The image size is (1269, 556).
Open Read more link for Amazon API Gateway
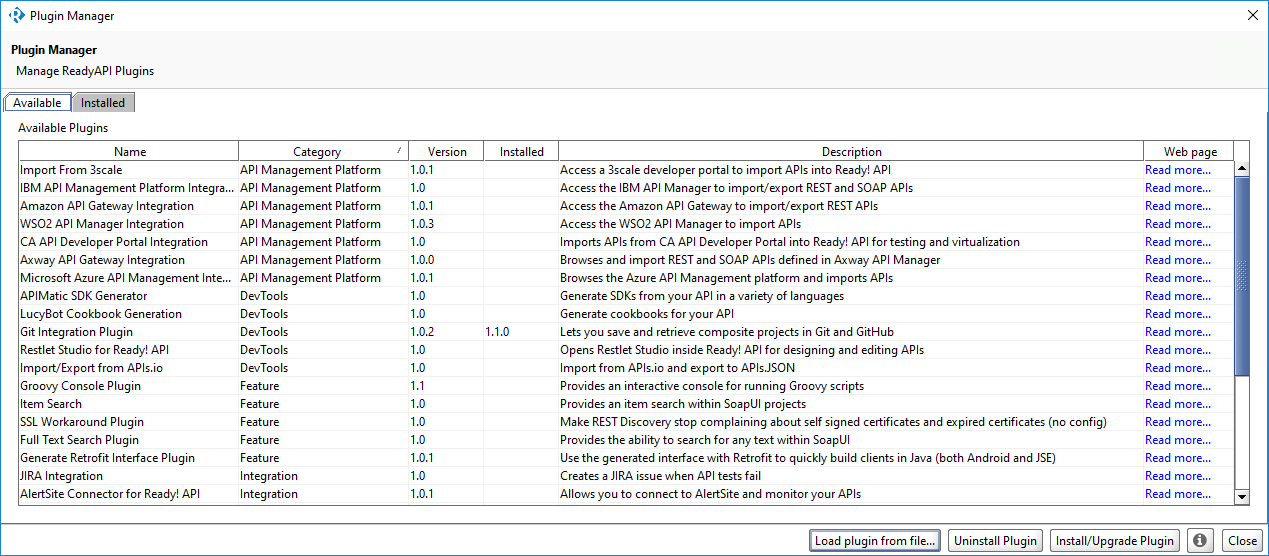(1177, 206)
